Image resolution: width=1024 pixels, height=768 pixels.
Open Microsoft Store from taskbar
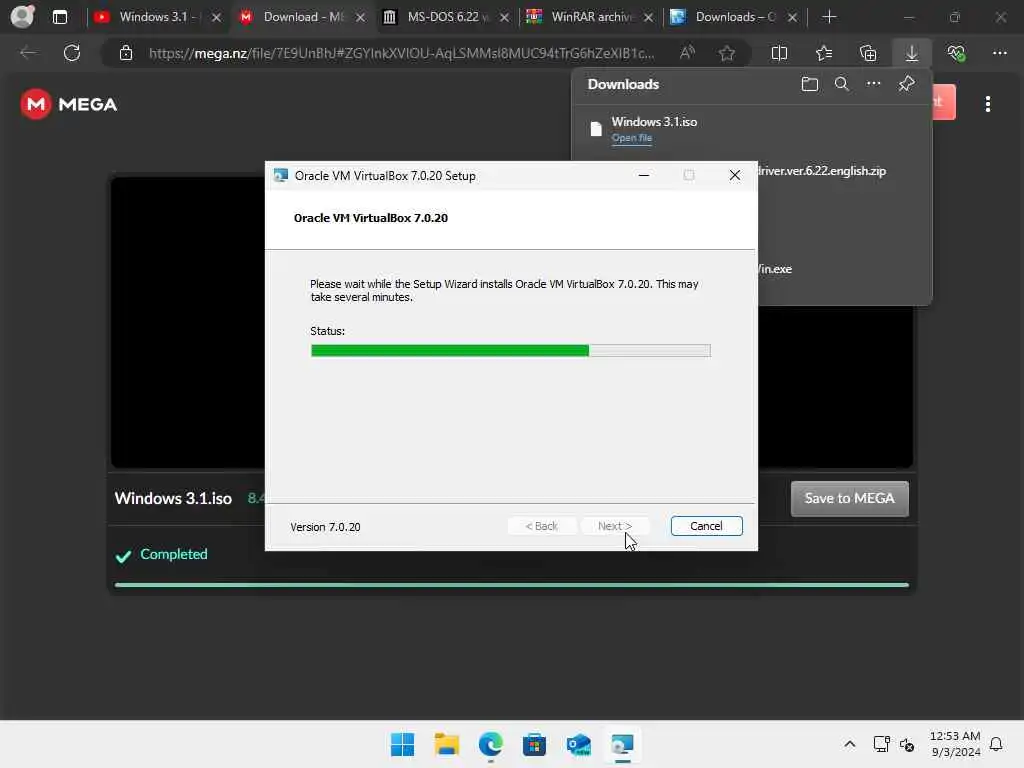coord(534,744)
